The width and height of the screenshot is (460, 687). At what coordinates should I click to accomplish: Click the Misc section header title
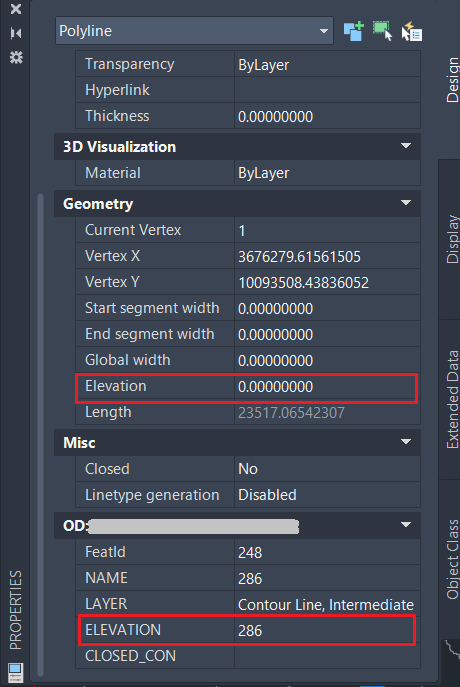click(x=79, y=443)
